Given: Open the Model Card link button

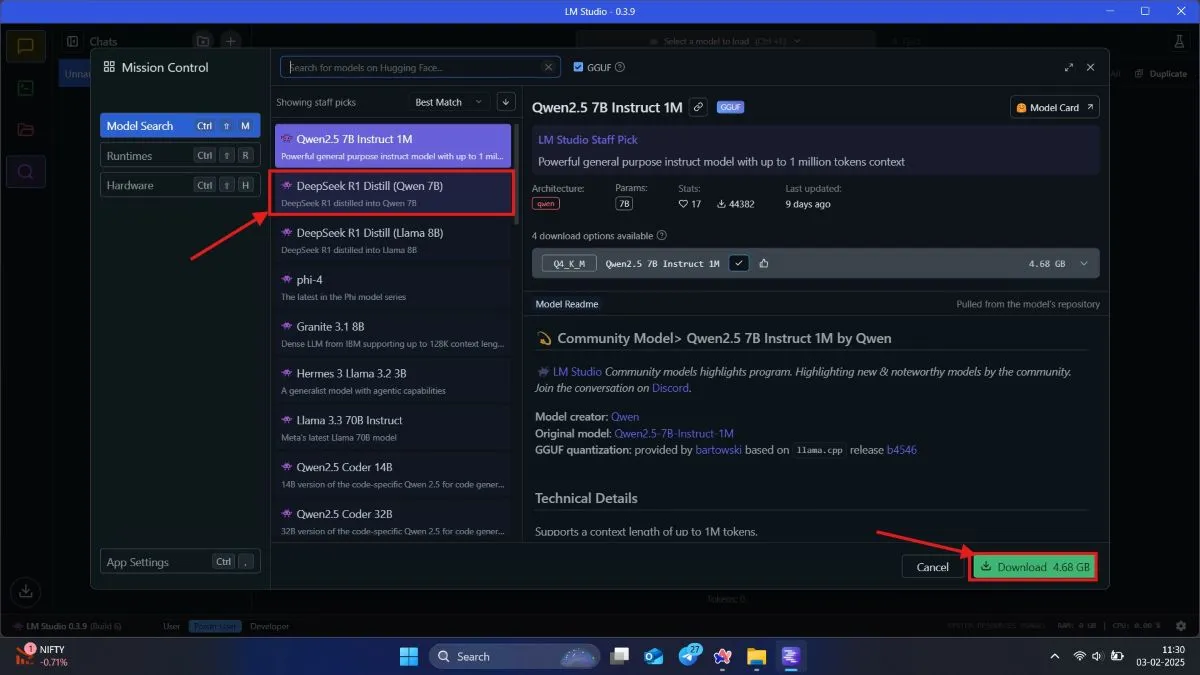Looking at the screenshot, I should coord(1054,107).
